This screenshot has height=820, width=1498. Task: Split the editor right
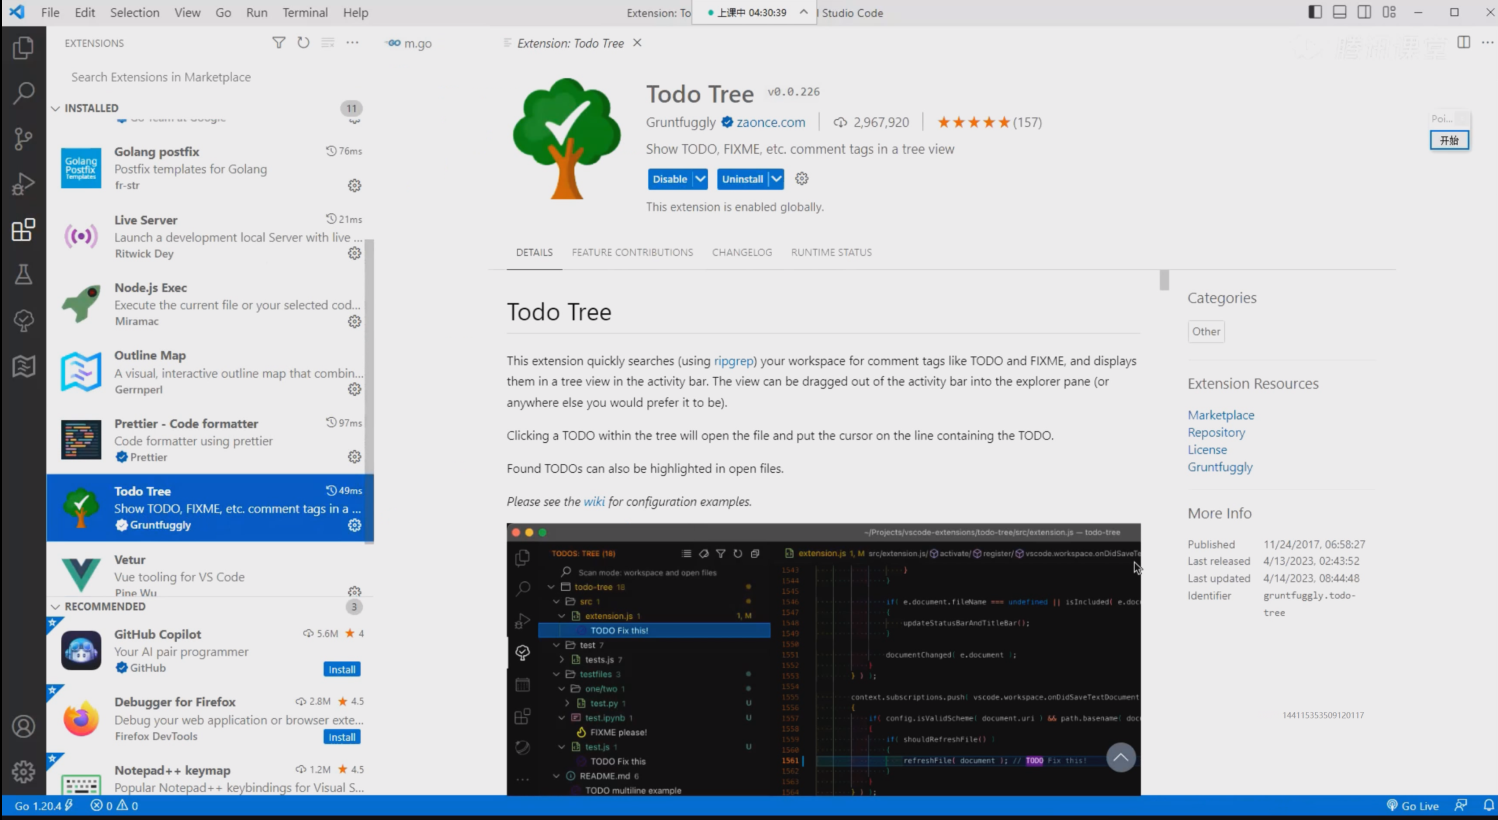[x=1464, y=43]
